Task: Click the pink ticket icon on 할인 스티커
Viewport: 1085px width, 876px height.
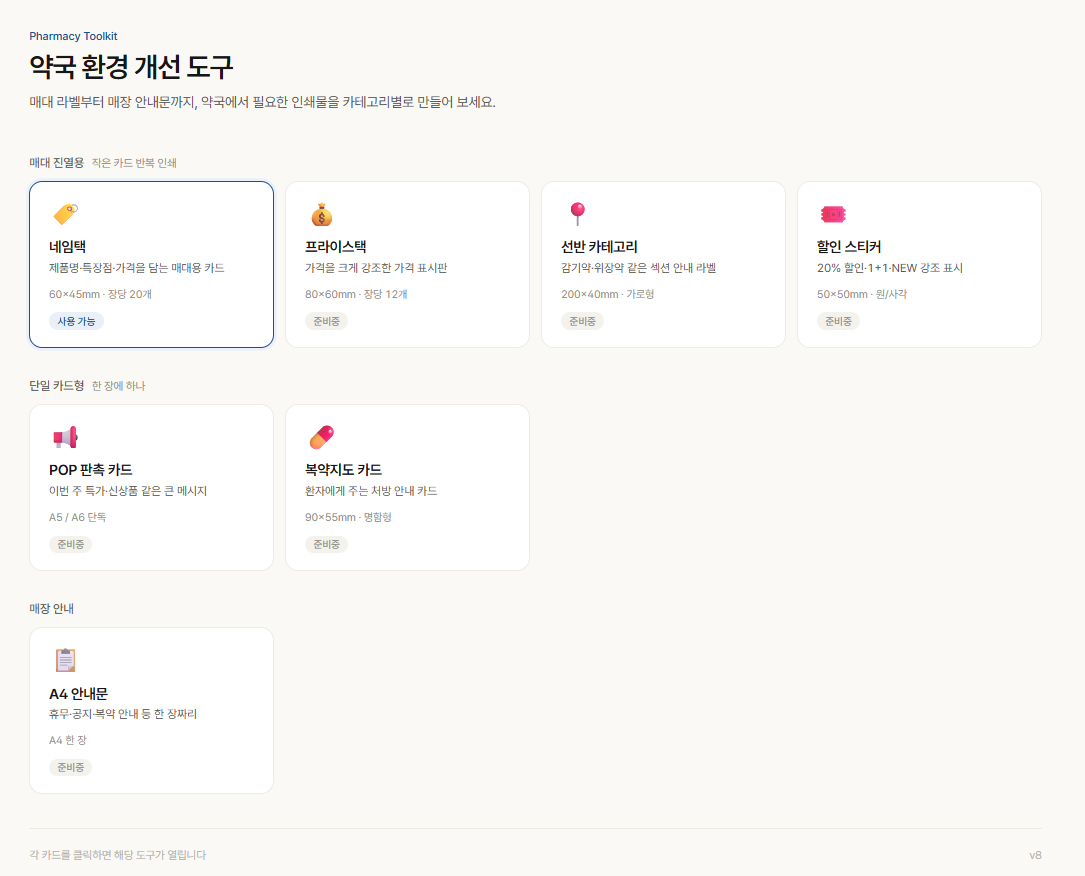Action: (833, 215)
